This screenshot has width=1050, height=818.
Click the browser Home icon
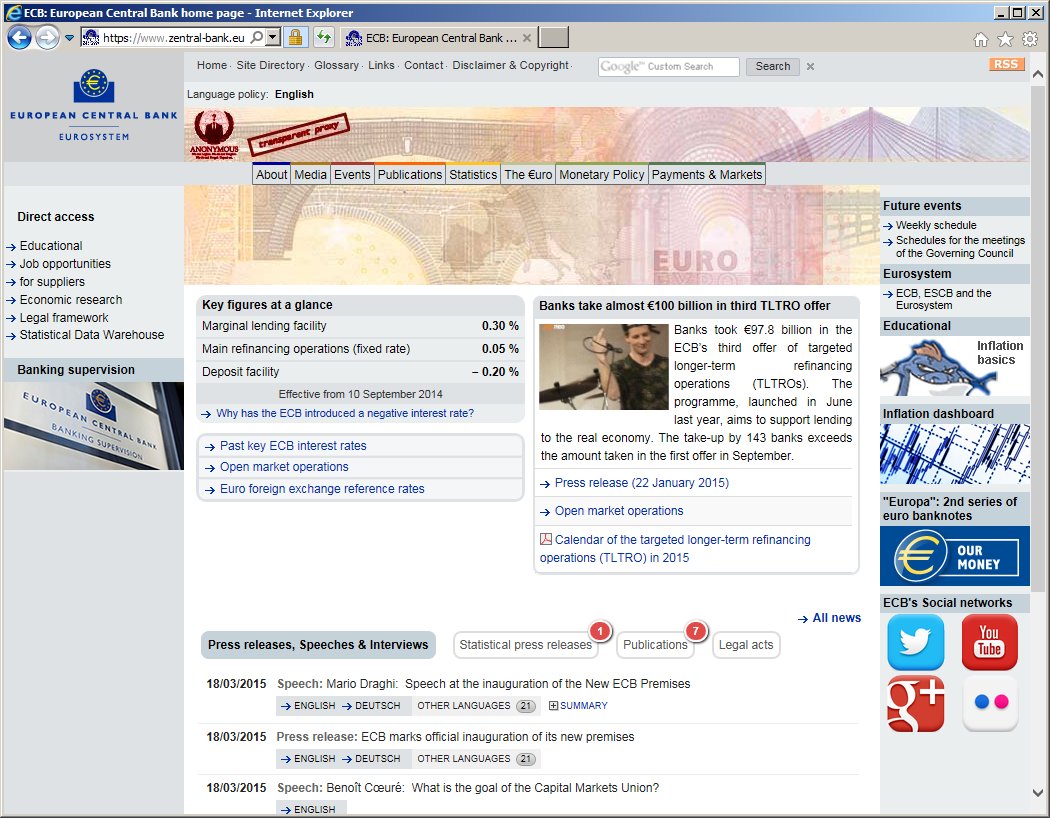click(981, 39)
